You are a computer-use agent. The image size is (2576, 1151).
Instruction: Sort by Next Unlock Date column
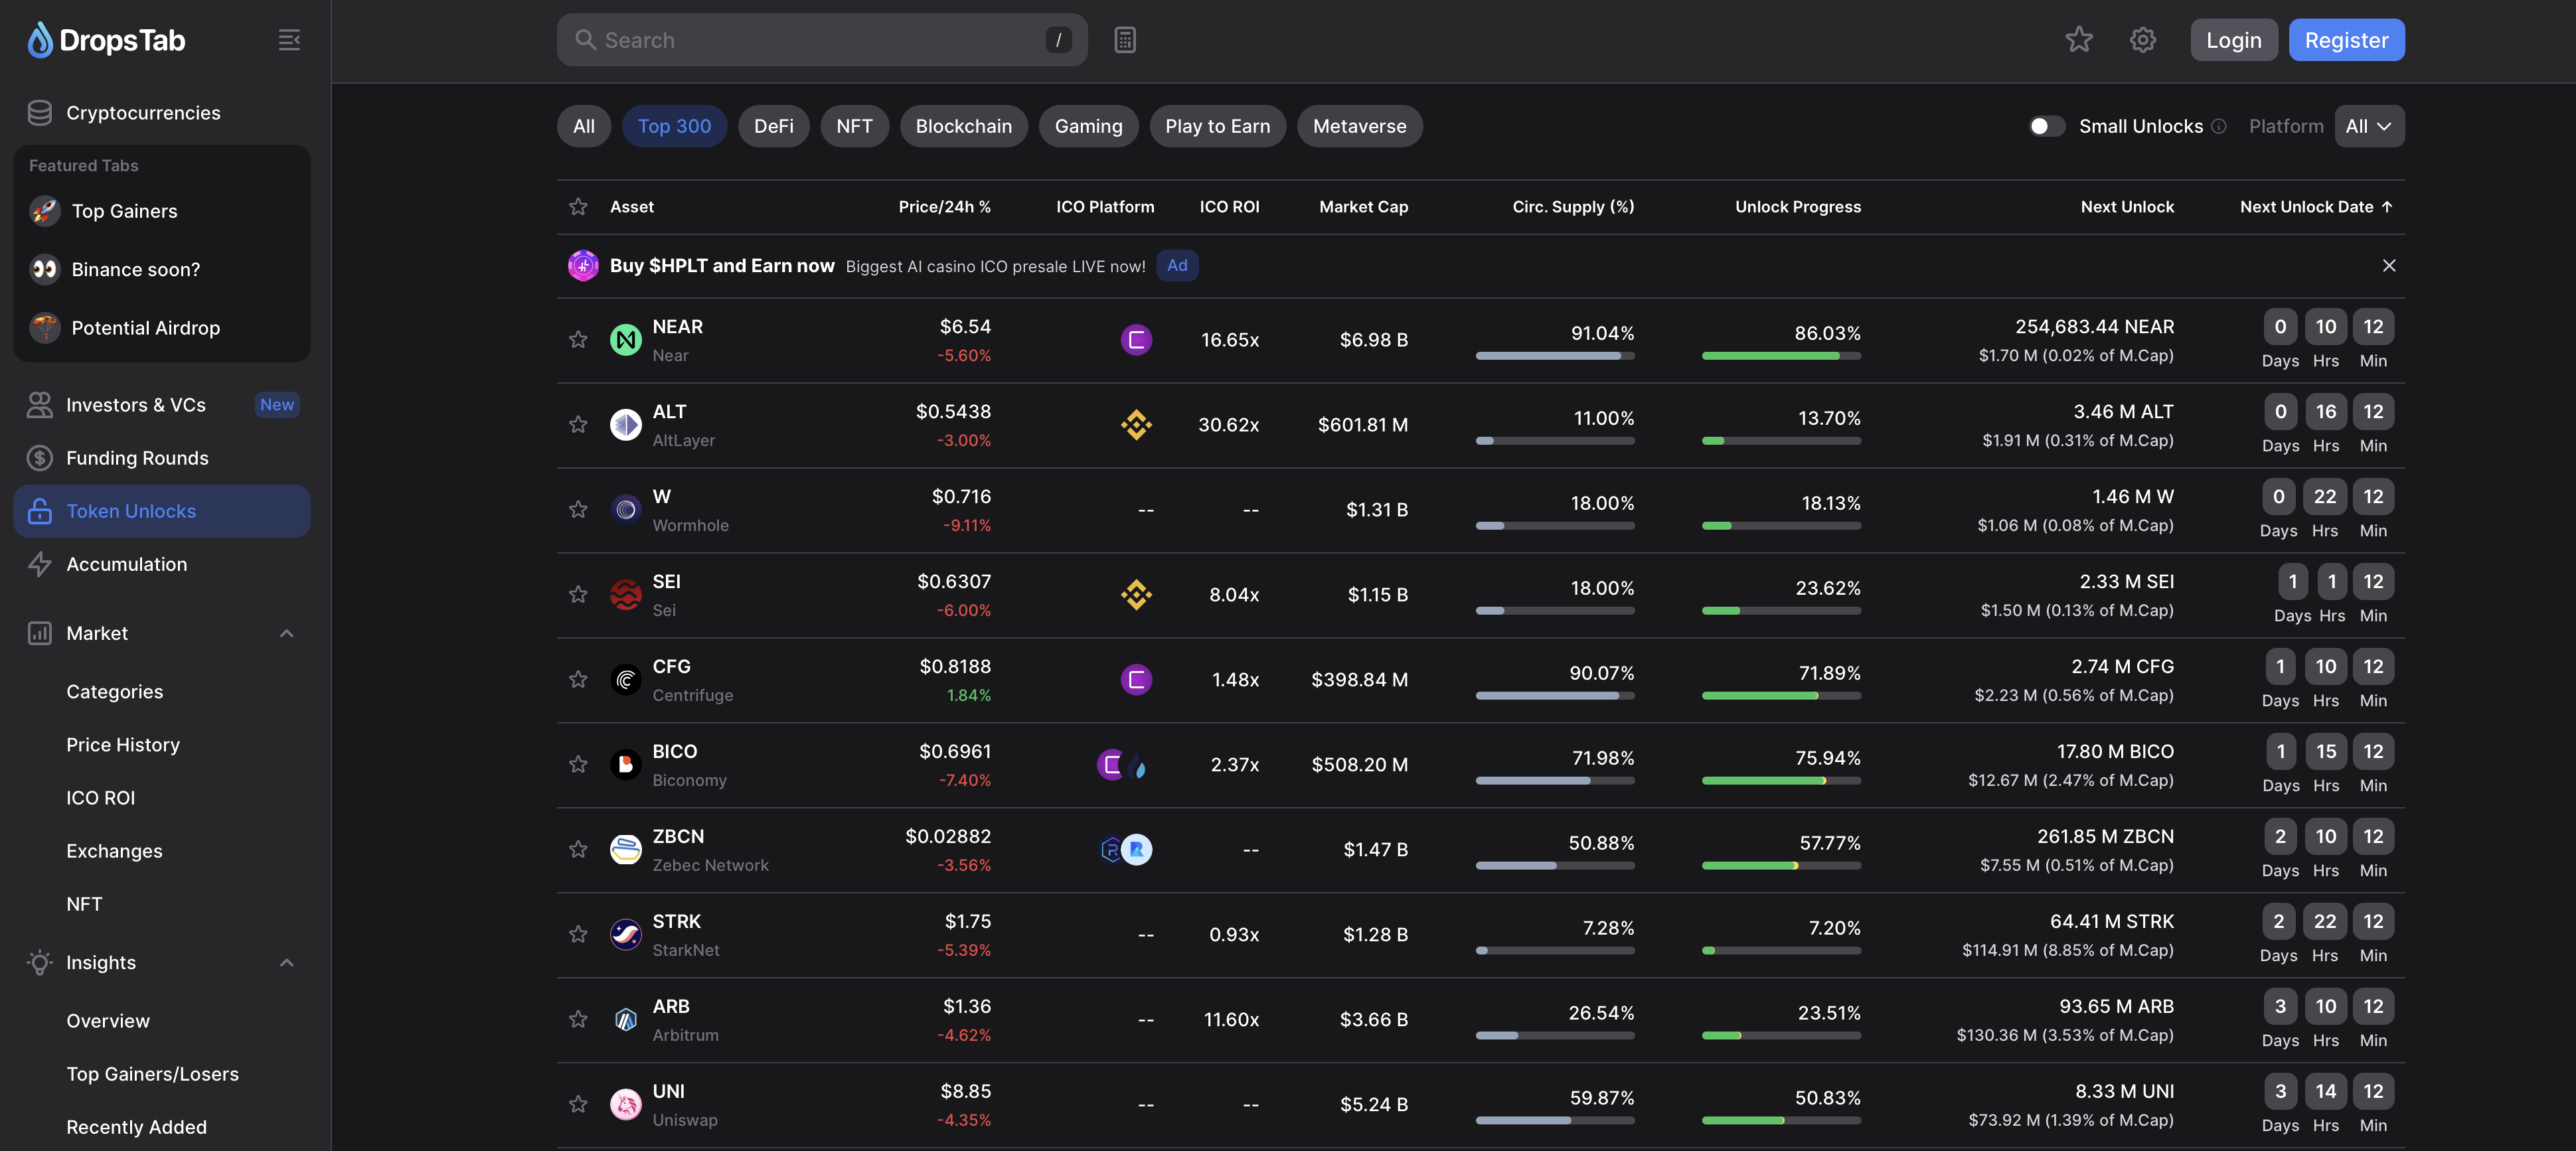click(x=2316, y=207)
